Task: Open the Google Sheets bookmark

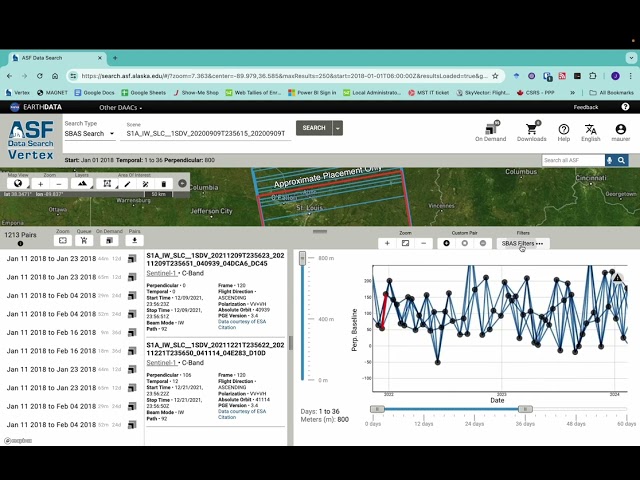Action: (x=143, y=93)
